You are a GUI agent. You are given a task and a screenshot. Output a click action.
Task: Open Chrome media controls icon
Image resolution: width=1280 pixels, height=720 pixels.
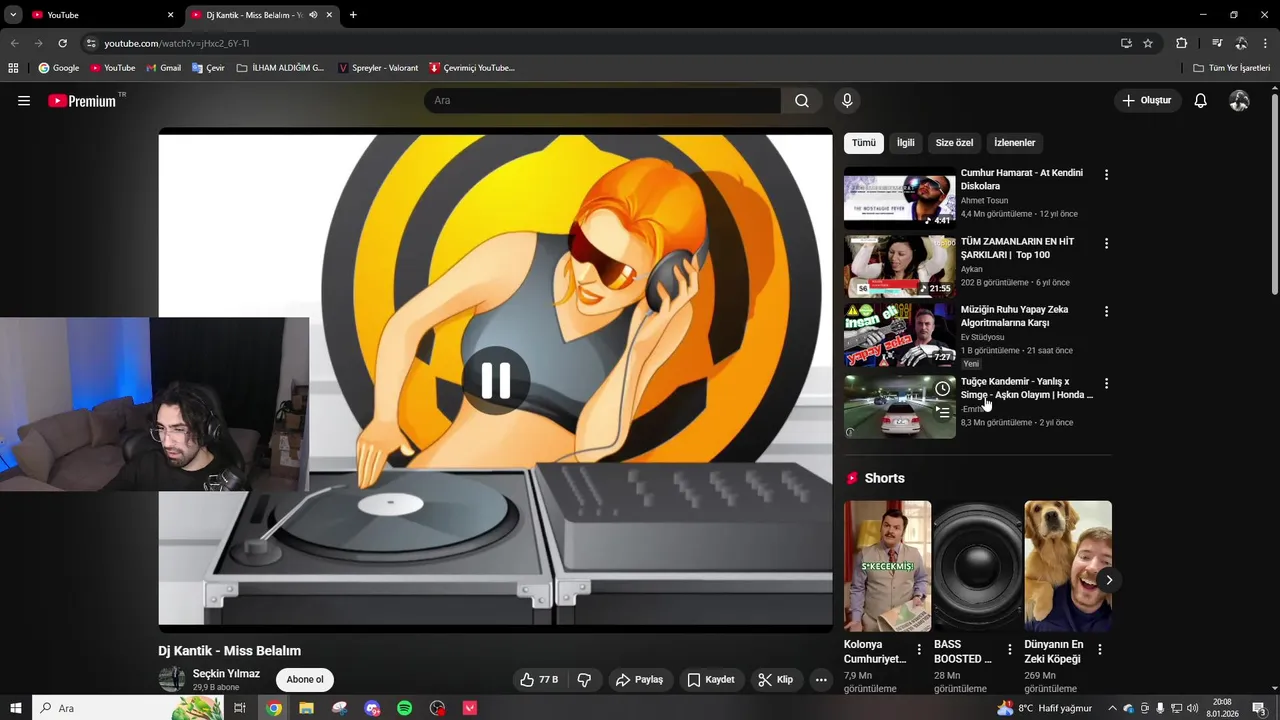click(1217, 43)
